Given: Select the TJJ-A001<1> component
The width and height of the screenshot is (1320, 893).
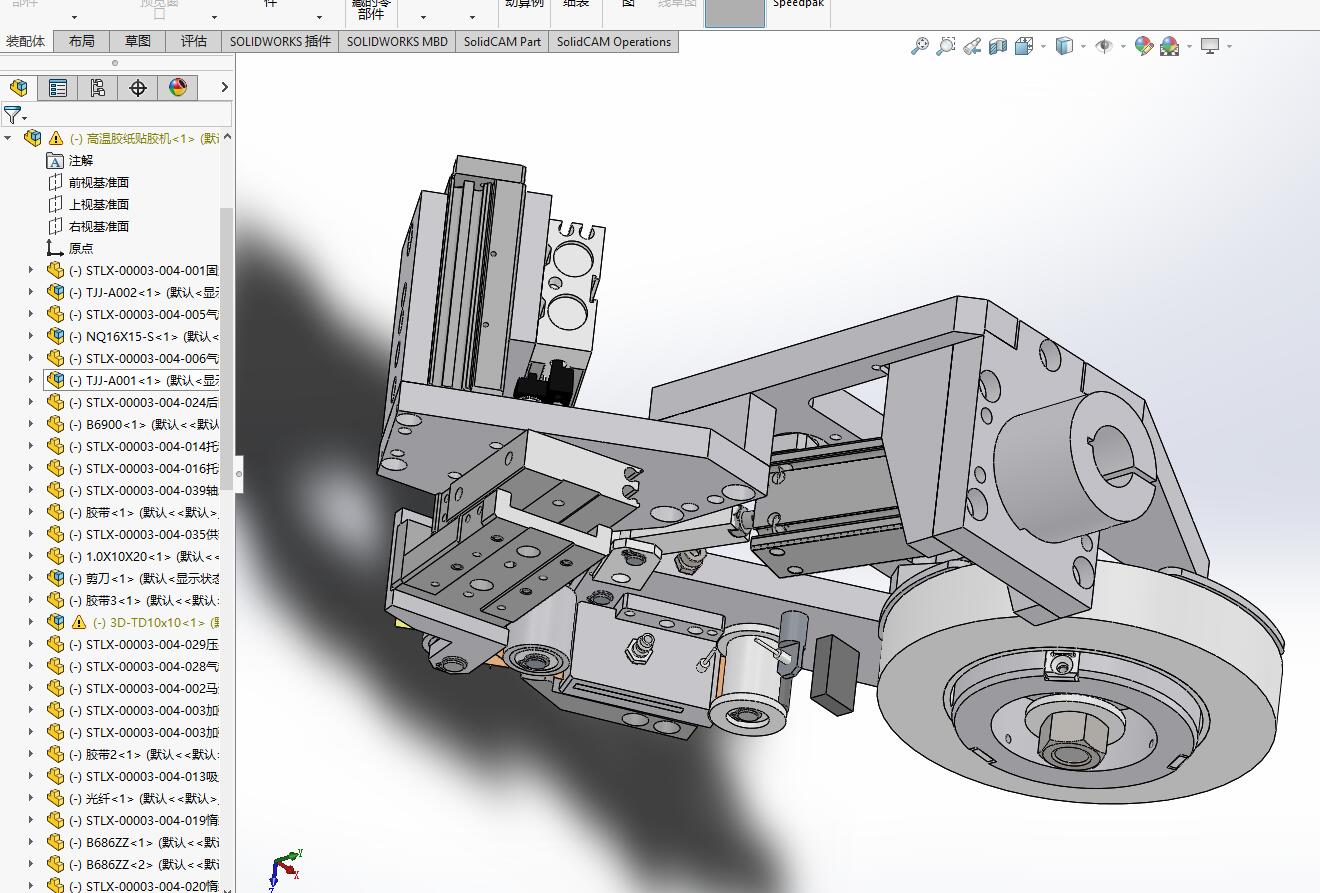Looking at the screenshot, I should tap(132, 380).
